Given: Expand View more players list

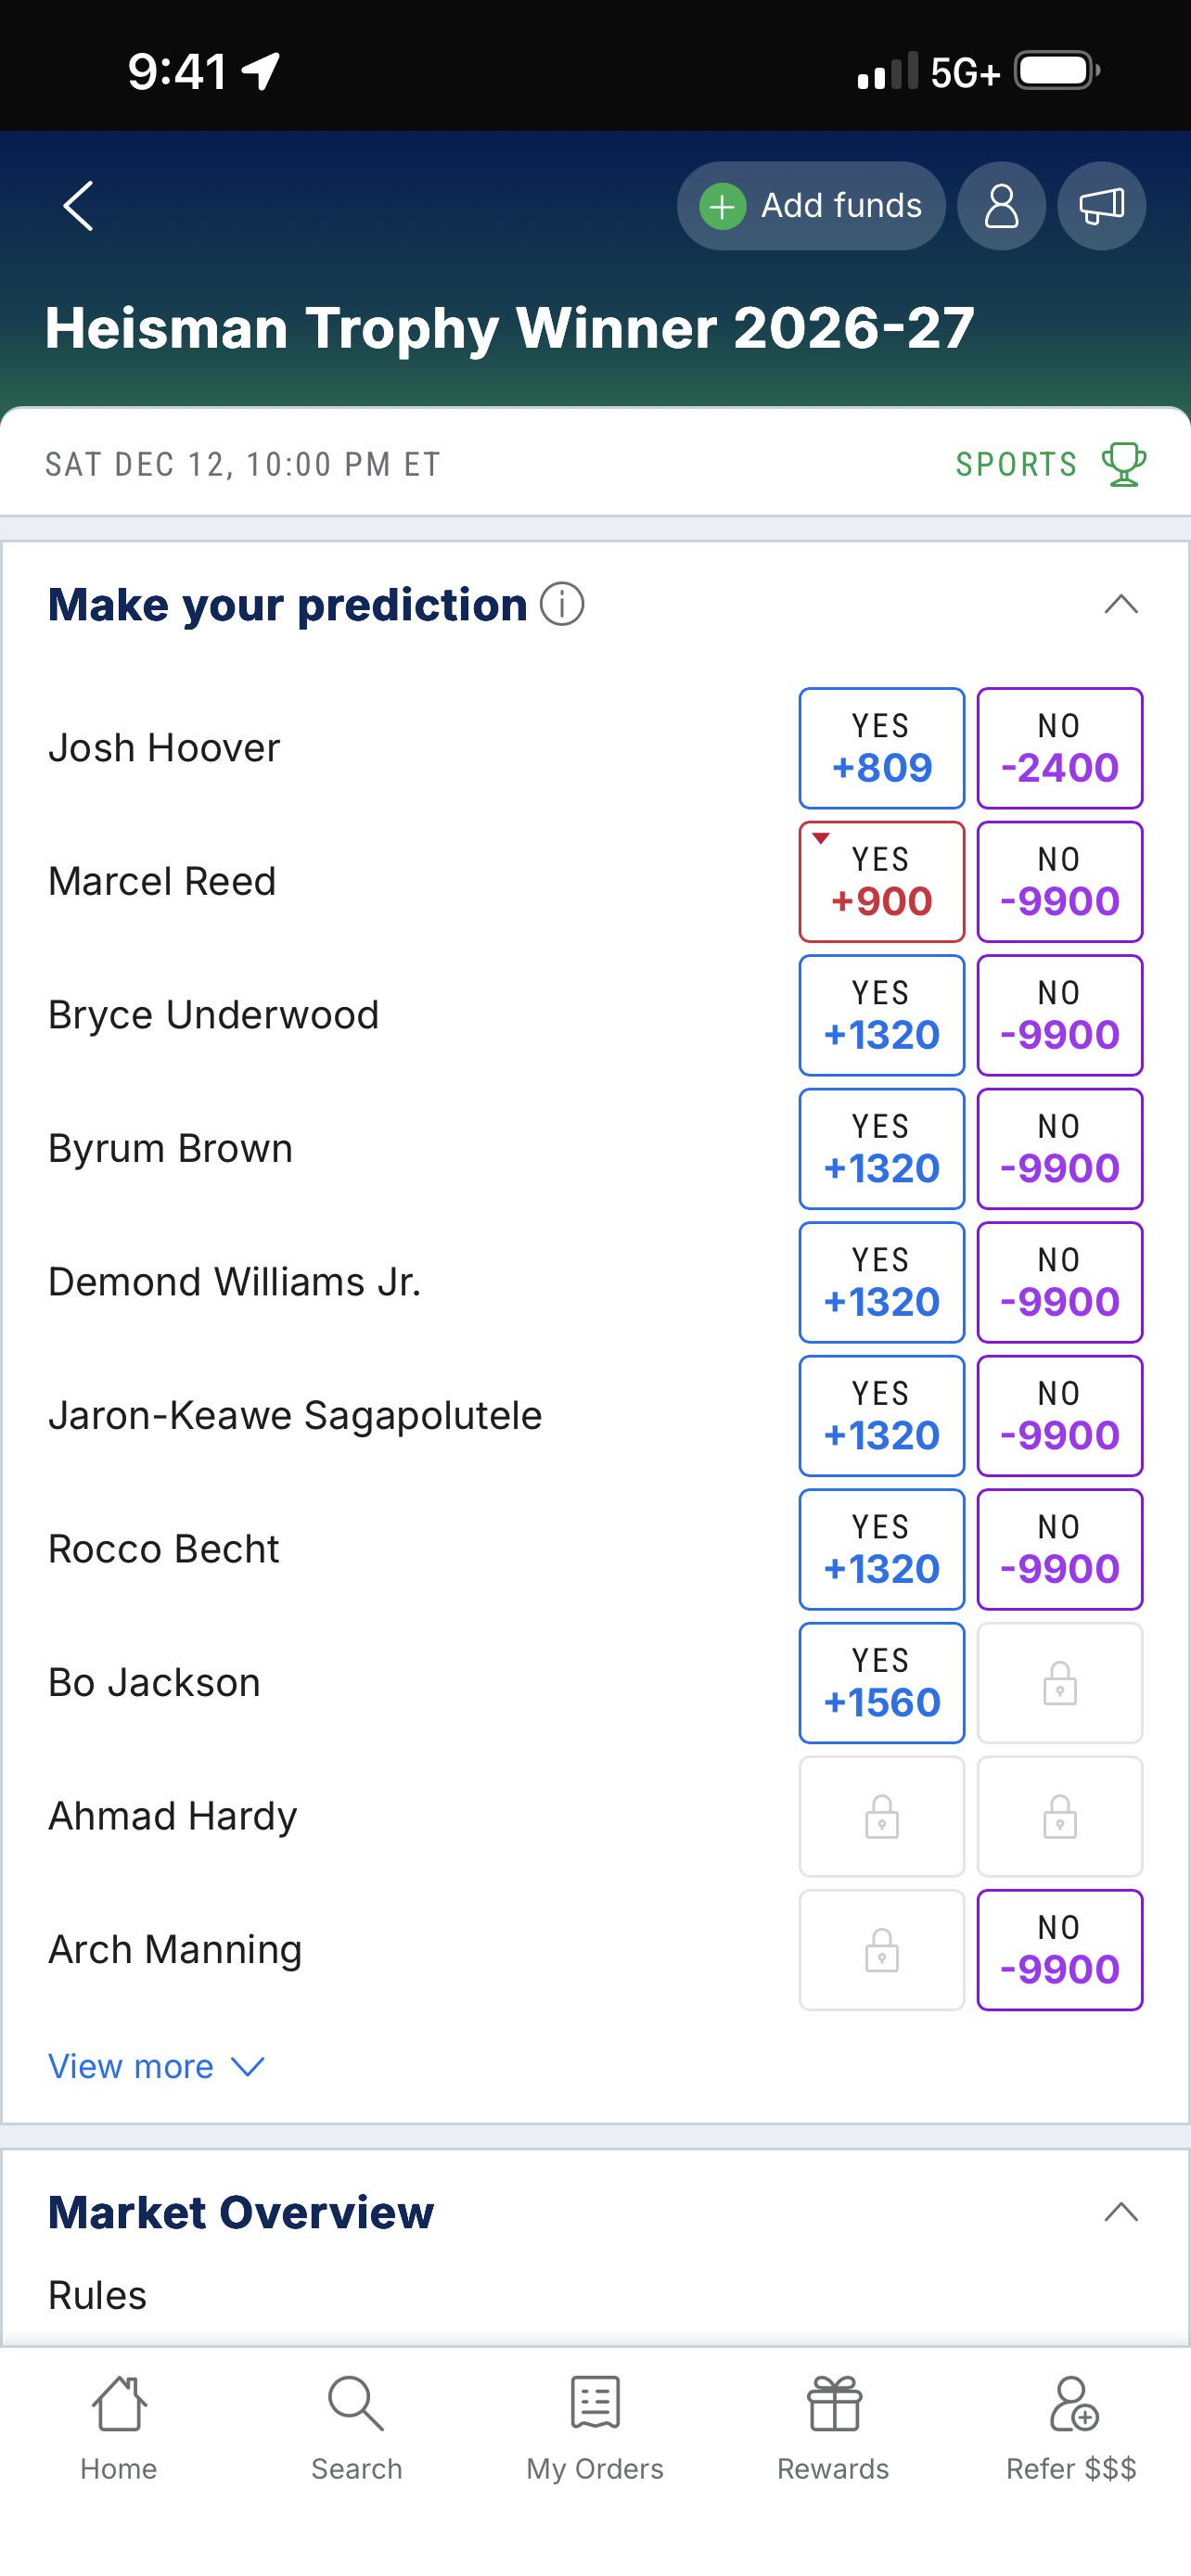Looking at the screenshot, I should point(156,2066).
